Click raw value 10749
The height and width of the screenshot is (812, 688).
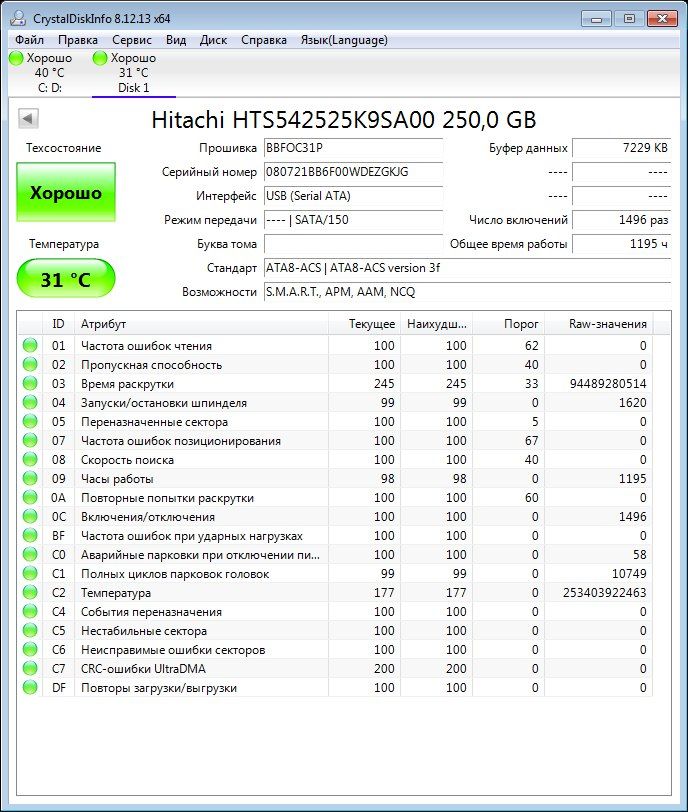[628, 574]
